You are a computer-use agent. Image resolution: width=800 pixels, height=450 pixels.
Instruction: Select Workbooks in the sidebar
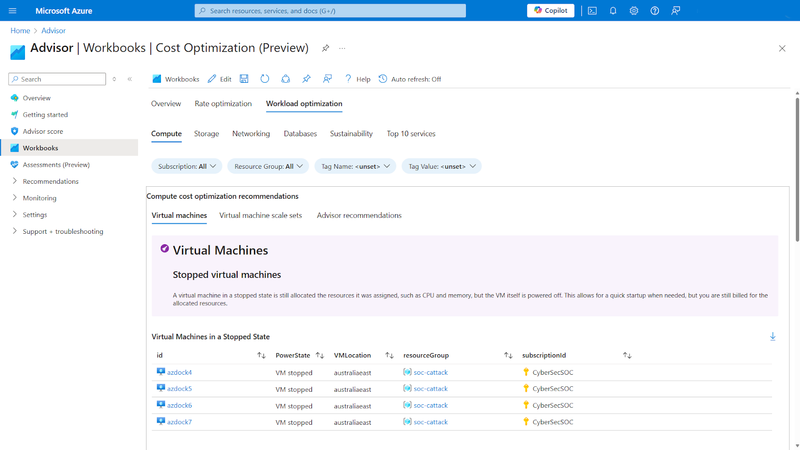69,148
